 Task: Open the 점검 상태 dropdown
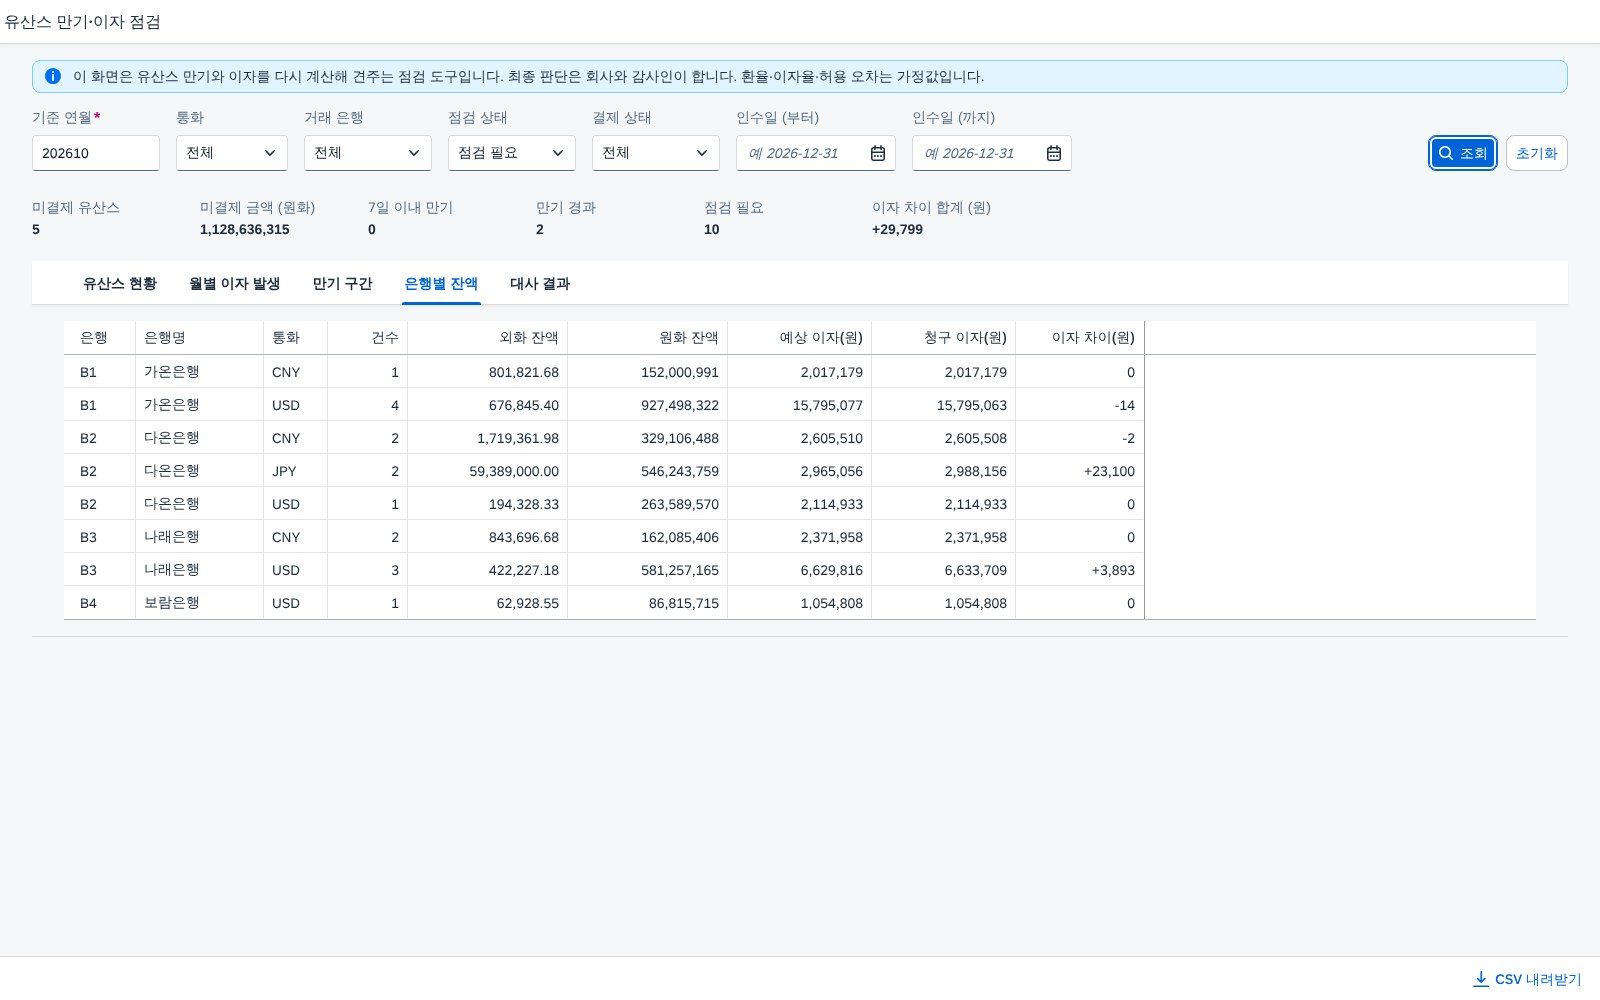pyautogui.click(x=512, y=153)
